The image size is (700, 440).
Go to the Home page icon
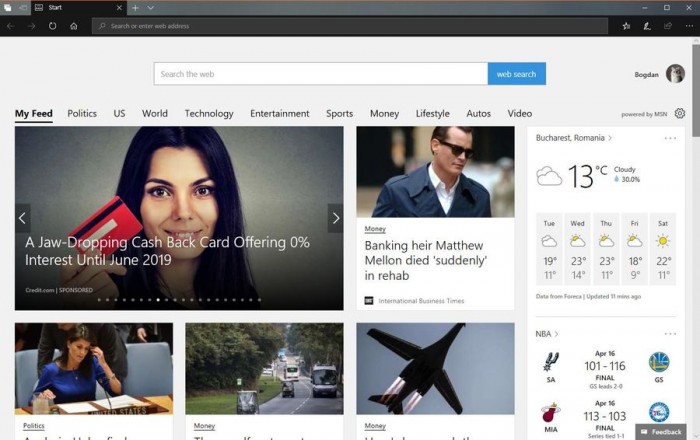(x=74, y=26)
